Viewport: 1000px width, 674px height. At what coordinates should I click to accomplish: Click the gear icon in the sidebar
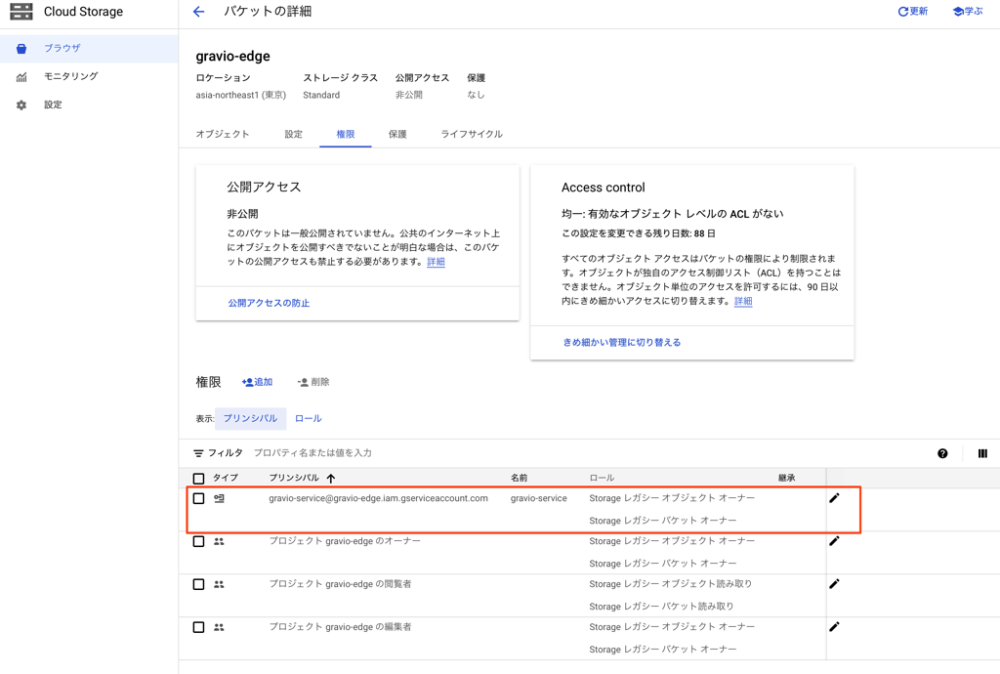pyautogui.click(x=22, y=105)
